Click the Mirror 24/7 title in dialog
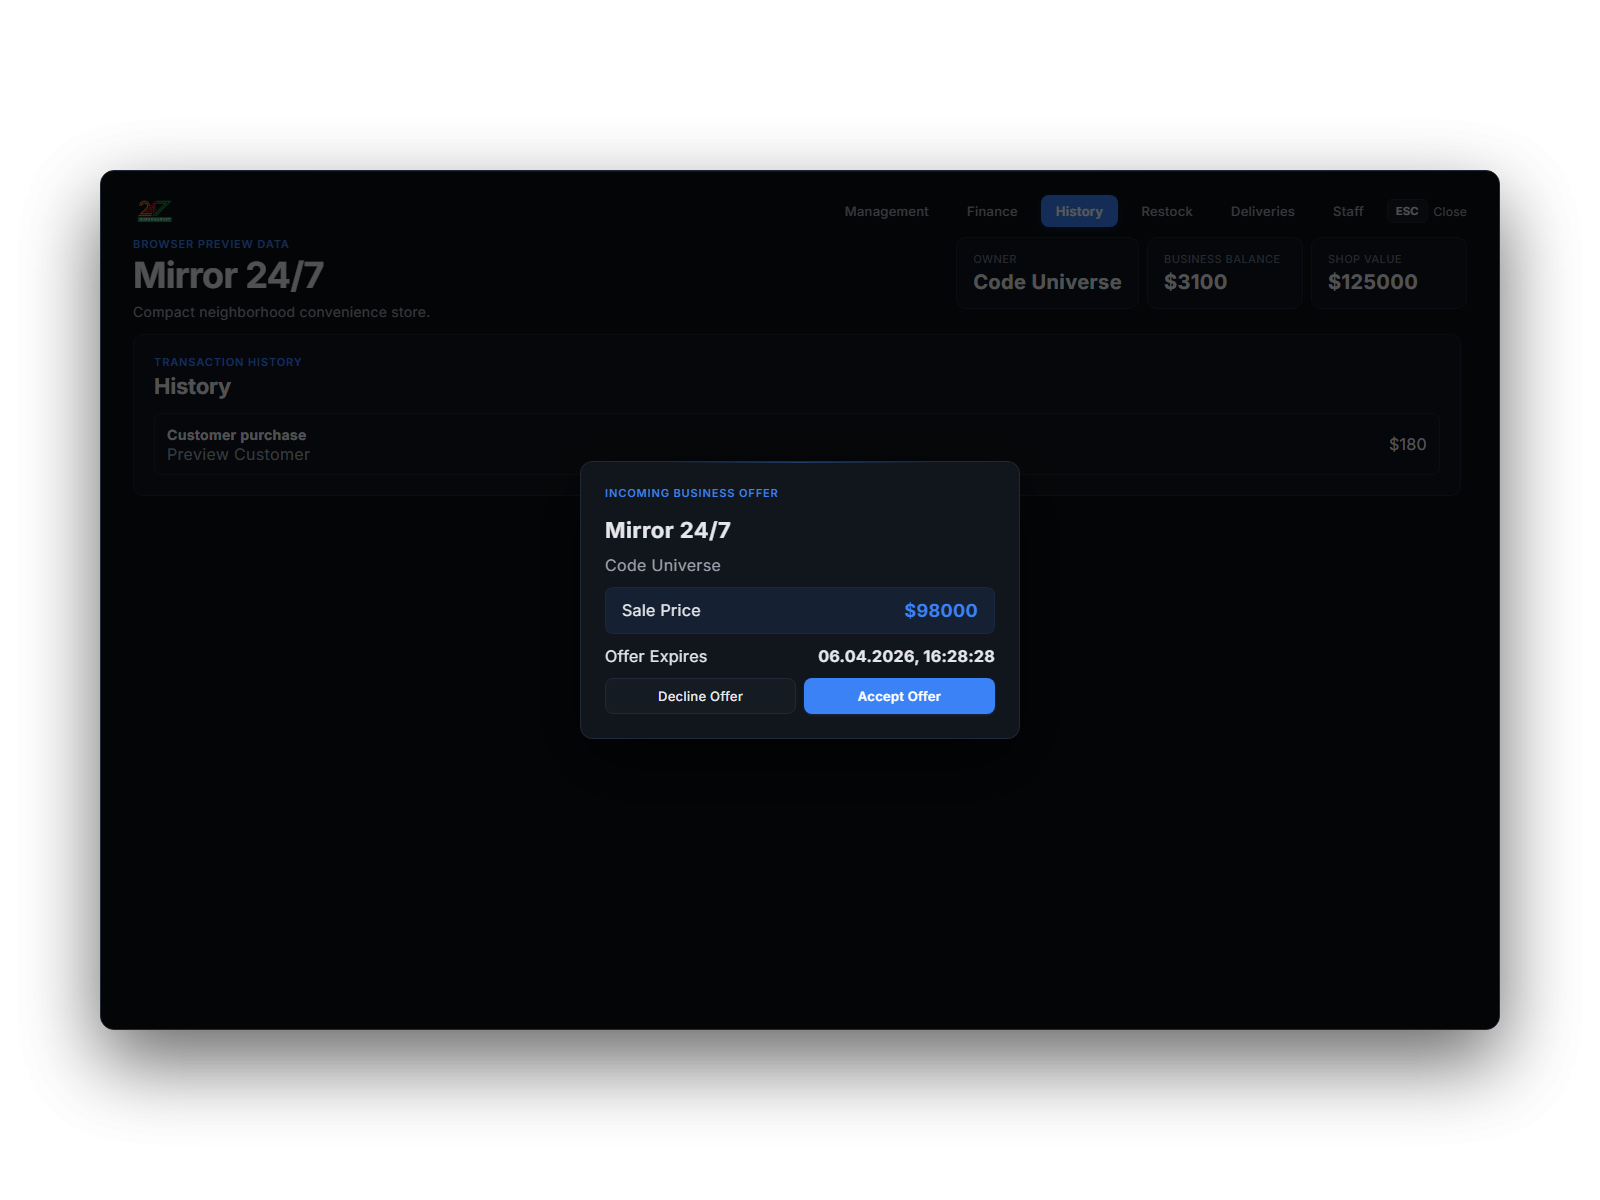The image size is (1600, 1200). click(668, 530)
